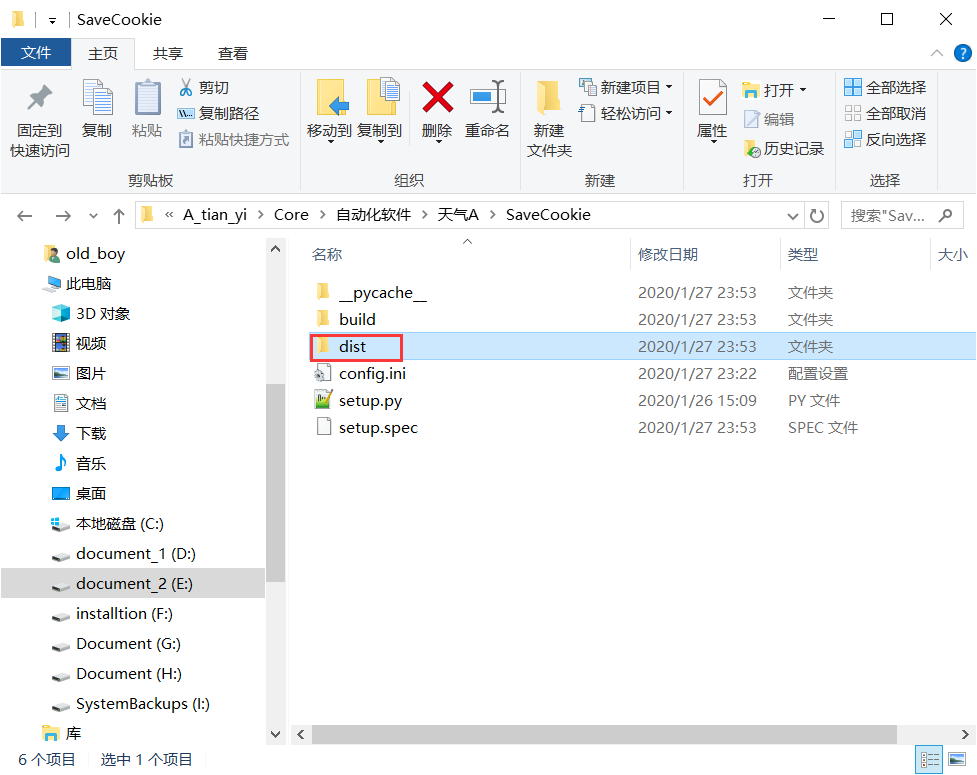This screenshot has height=775, width=977.
Task: Open document_1 (D:) drive in the sidebar
Action: click(123, 554)
